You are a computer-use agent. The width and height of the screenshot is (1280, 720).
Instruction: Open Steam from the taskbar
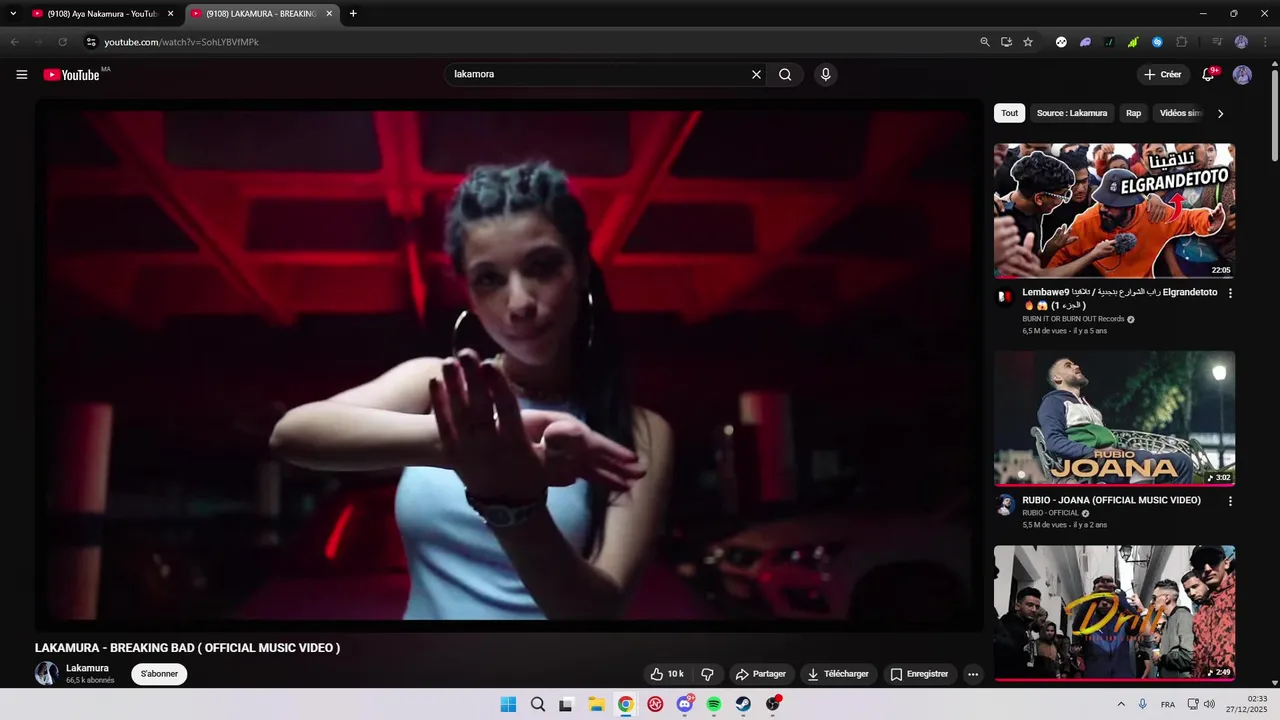point(744,704)
